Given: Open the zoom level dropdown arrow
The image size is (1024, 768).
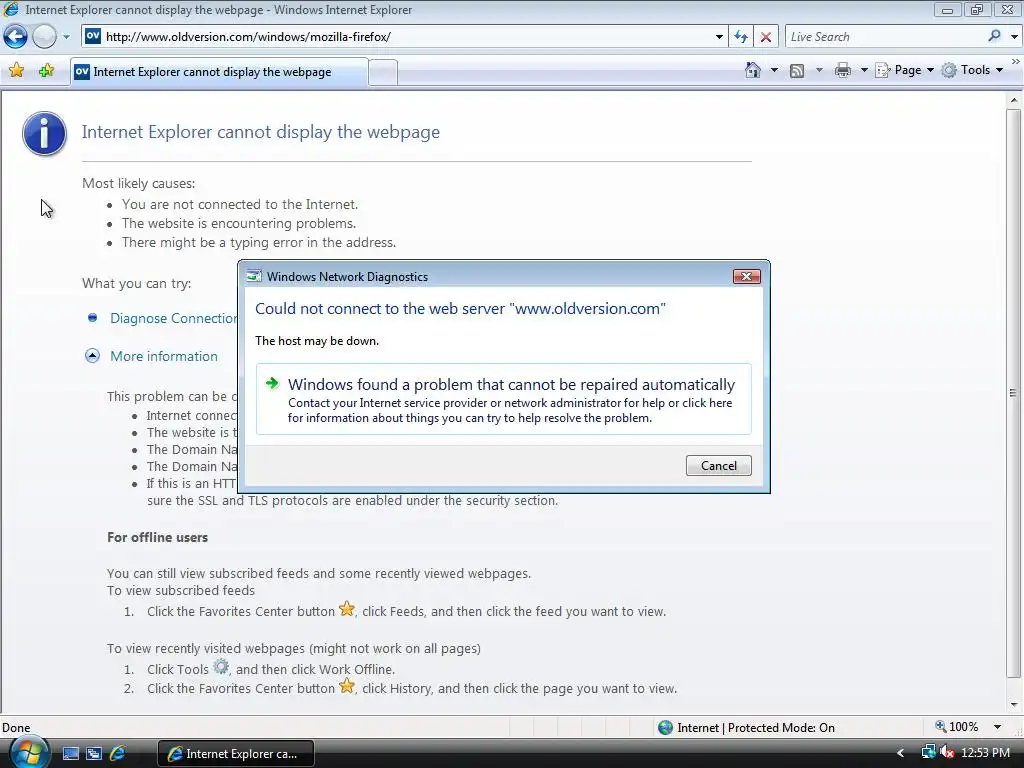Looking at the screenshot, I should [997, 727].
